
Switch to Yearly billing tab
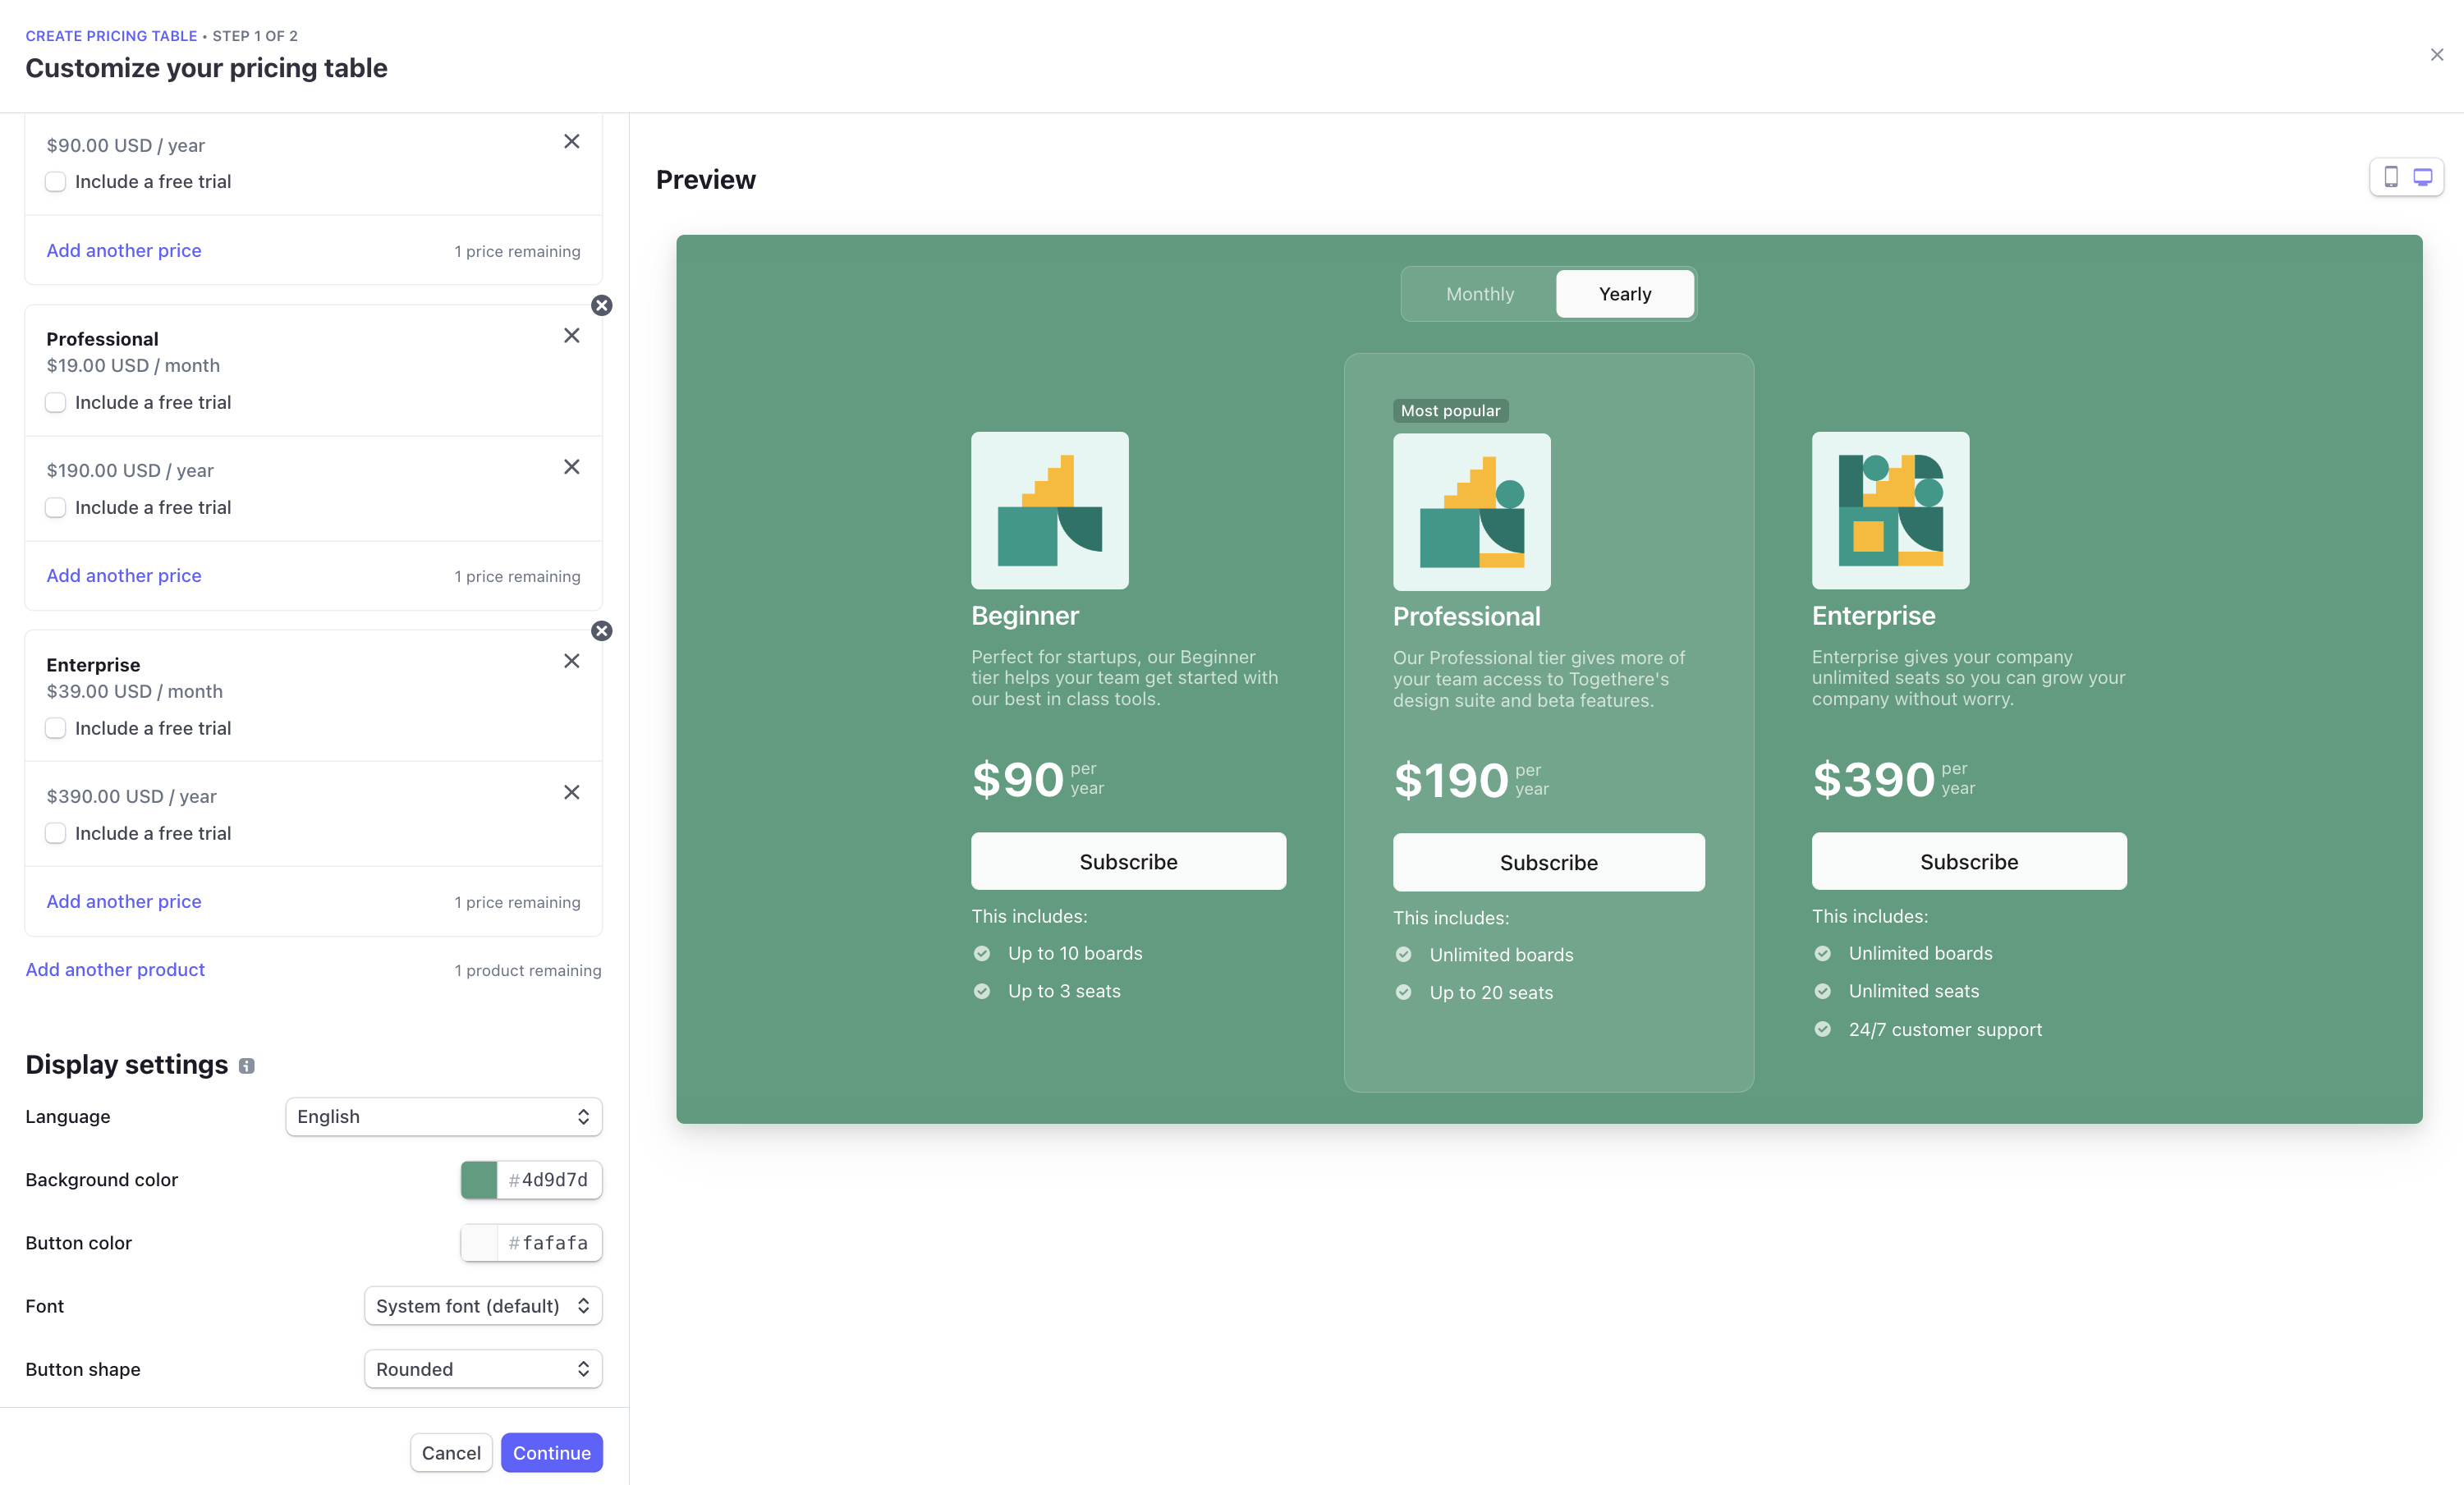1622,294
